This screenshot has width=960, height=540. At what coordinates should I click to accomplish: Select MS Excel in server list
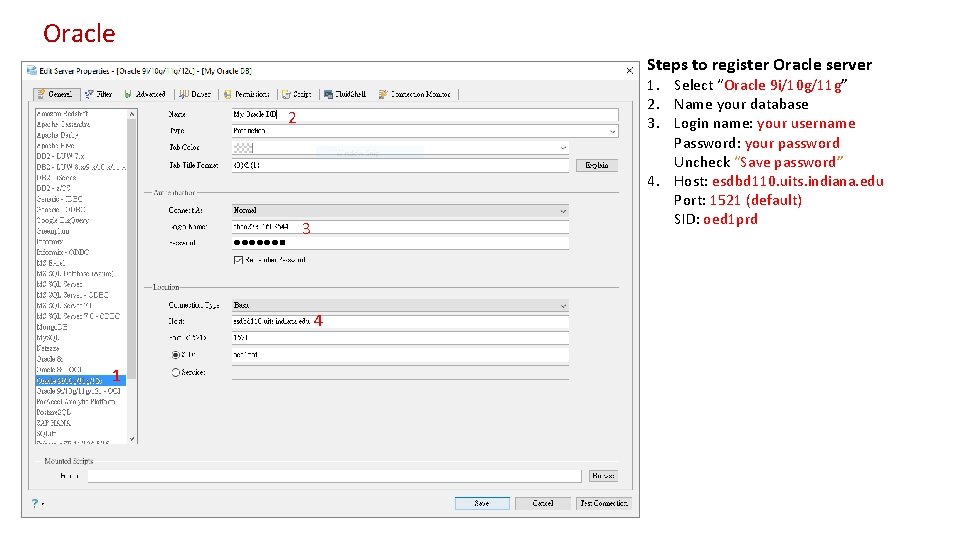[x=50, y=263]
